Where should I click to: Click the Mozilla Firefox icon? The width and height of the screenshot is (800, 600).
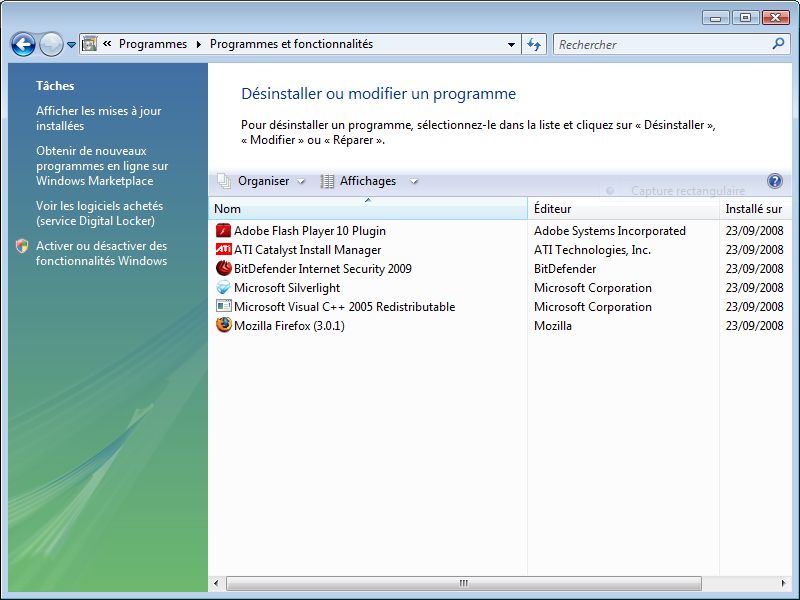223,325
